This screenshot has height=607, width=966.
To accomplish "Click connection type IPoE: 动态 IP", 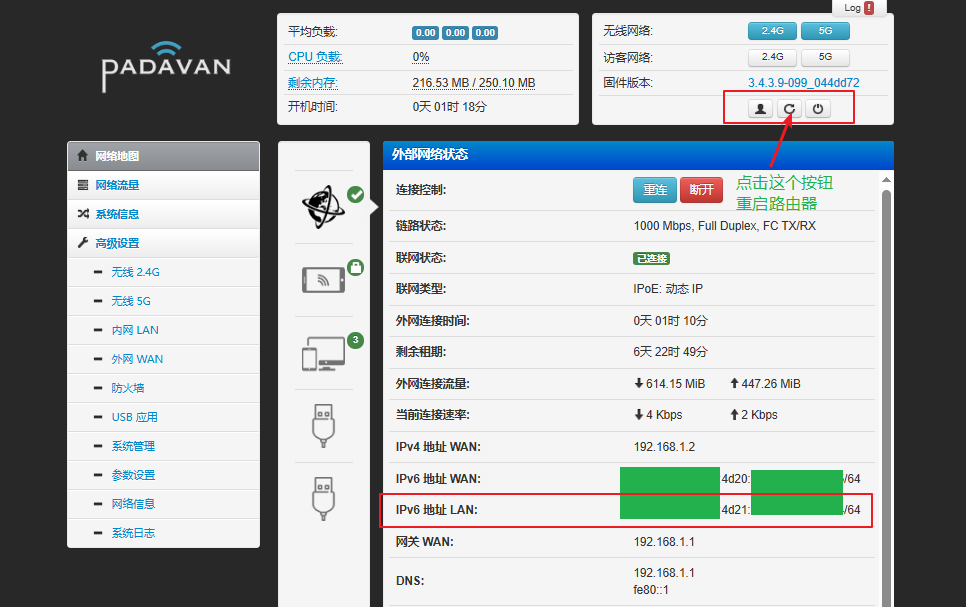I will click(x=668, y=288).
